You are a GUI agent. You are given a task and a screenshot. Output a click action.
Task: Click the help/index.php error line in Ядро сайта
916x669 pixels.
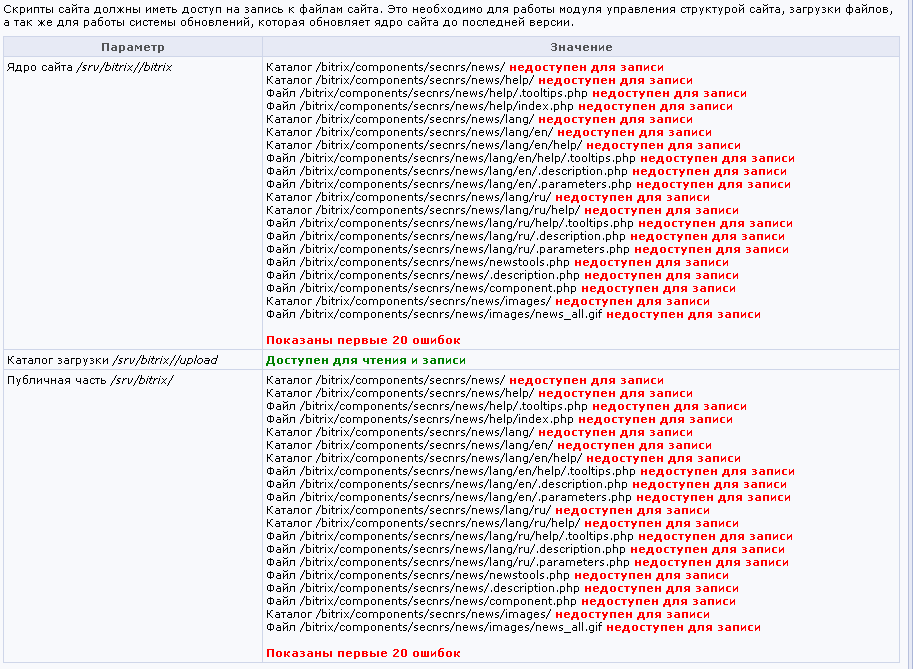pos(499,106)
